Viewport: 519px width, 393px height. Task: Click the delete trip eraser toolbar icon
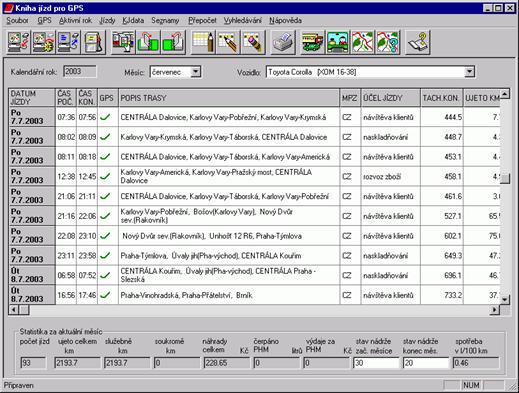(253, 42)
